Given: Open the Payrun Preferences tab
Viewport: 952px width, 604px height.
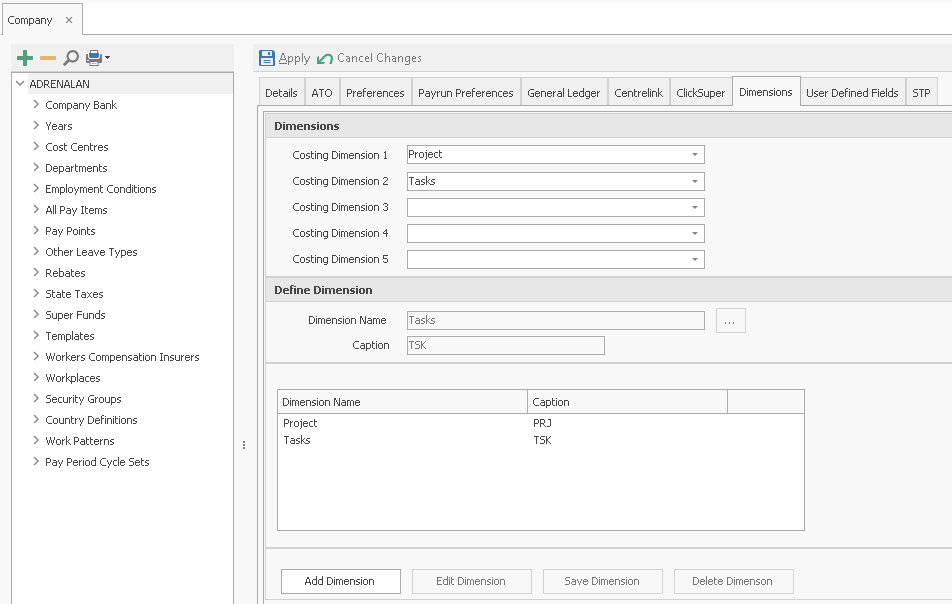Looking at the screenshot, I should click(466, 93).
